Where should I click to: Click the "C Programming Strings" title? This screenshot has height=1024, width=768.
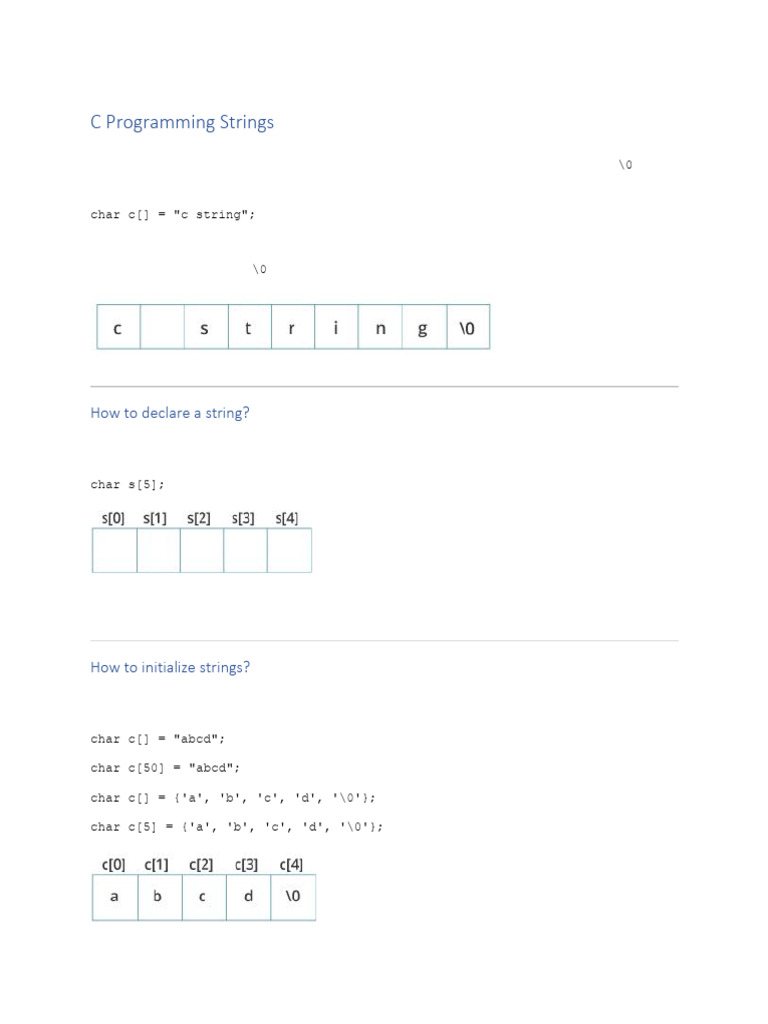[182, 123]
